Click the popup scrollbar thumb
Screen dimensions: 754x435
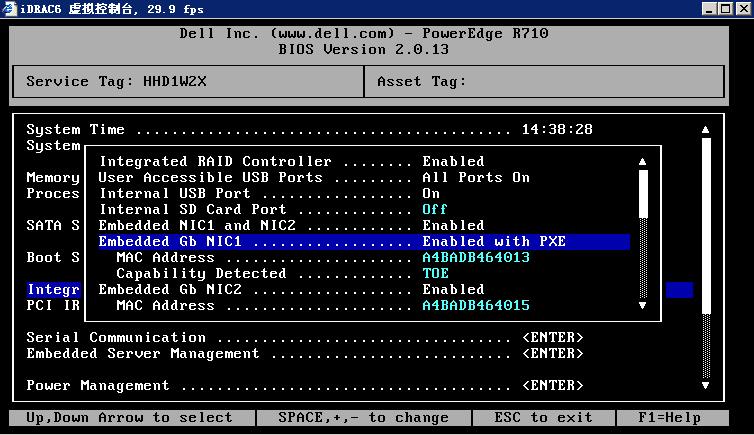pos(643,193)
